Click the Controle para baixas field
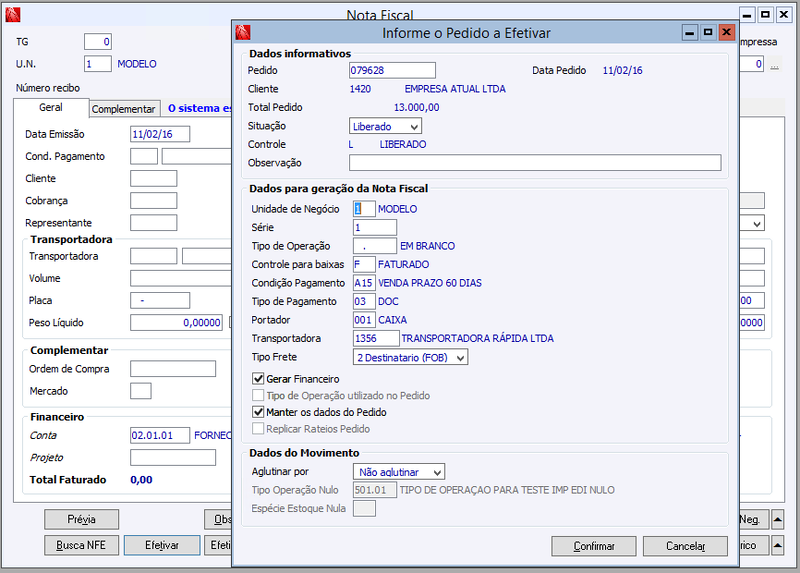Viewport: 800px width, 573px height. coord(364,264)
